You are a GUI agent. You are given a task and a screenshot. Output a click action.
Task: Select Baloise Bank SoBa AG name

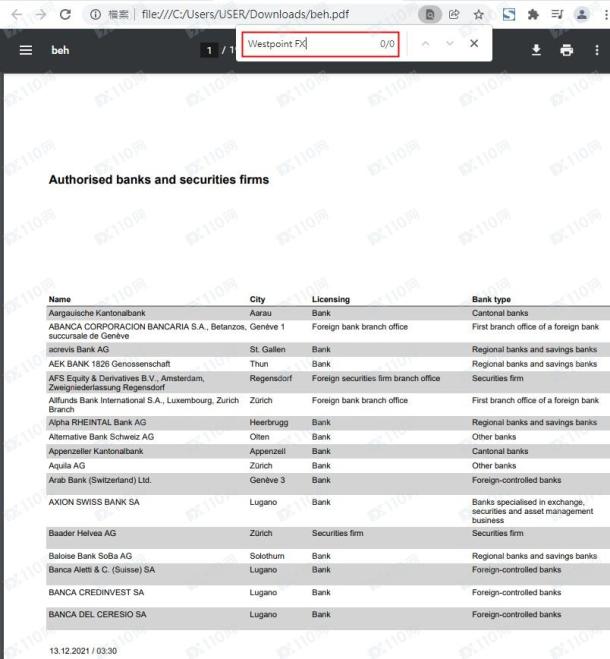90,556
